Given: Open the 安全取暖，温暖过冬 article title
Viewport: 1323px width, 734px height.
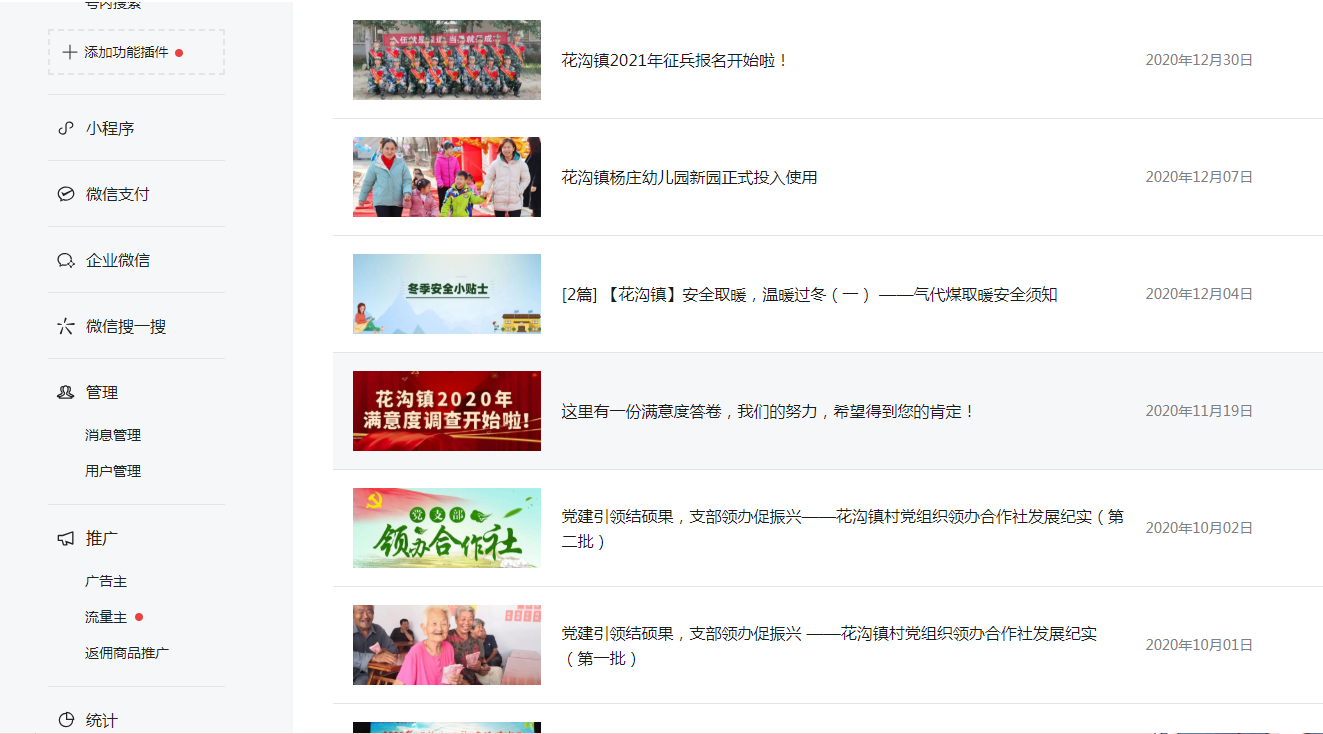Looking at the screenshot, I should click(x=809, y=294).
